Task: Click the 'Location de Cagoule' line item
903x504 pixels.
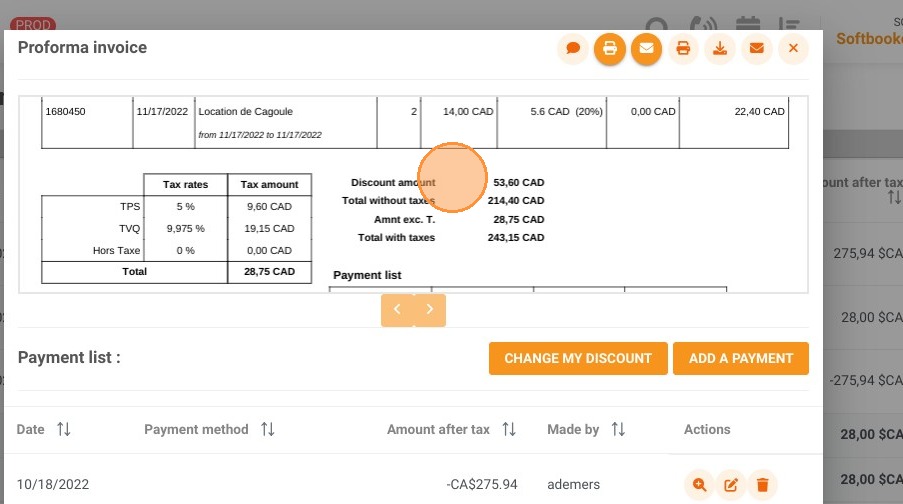Action: [x=245, y=112]
